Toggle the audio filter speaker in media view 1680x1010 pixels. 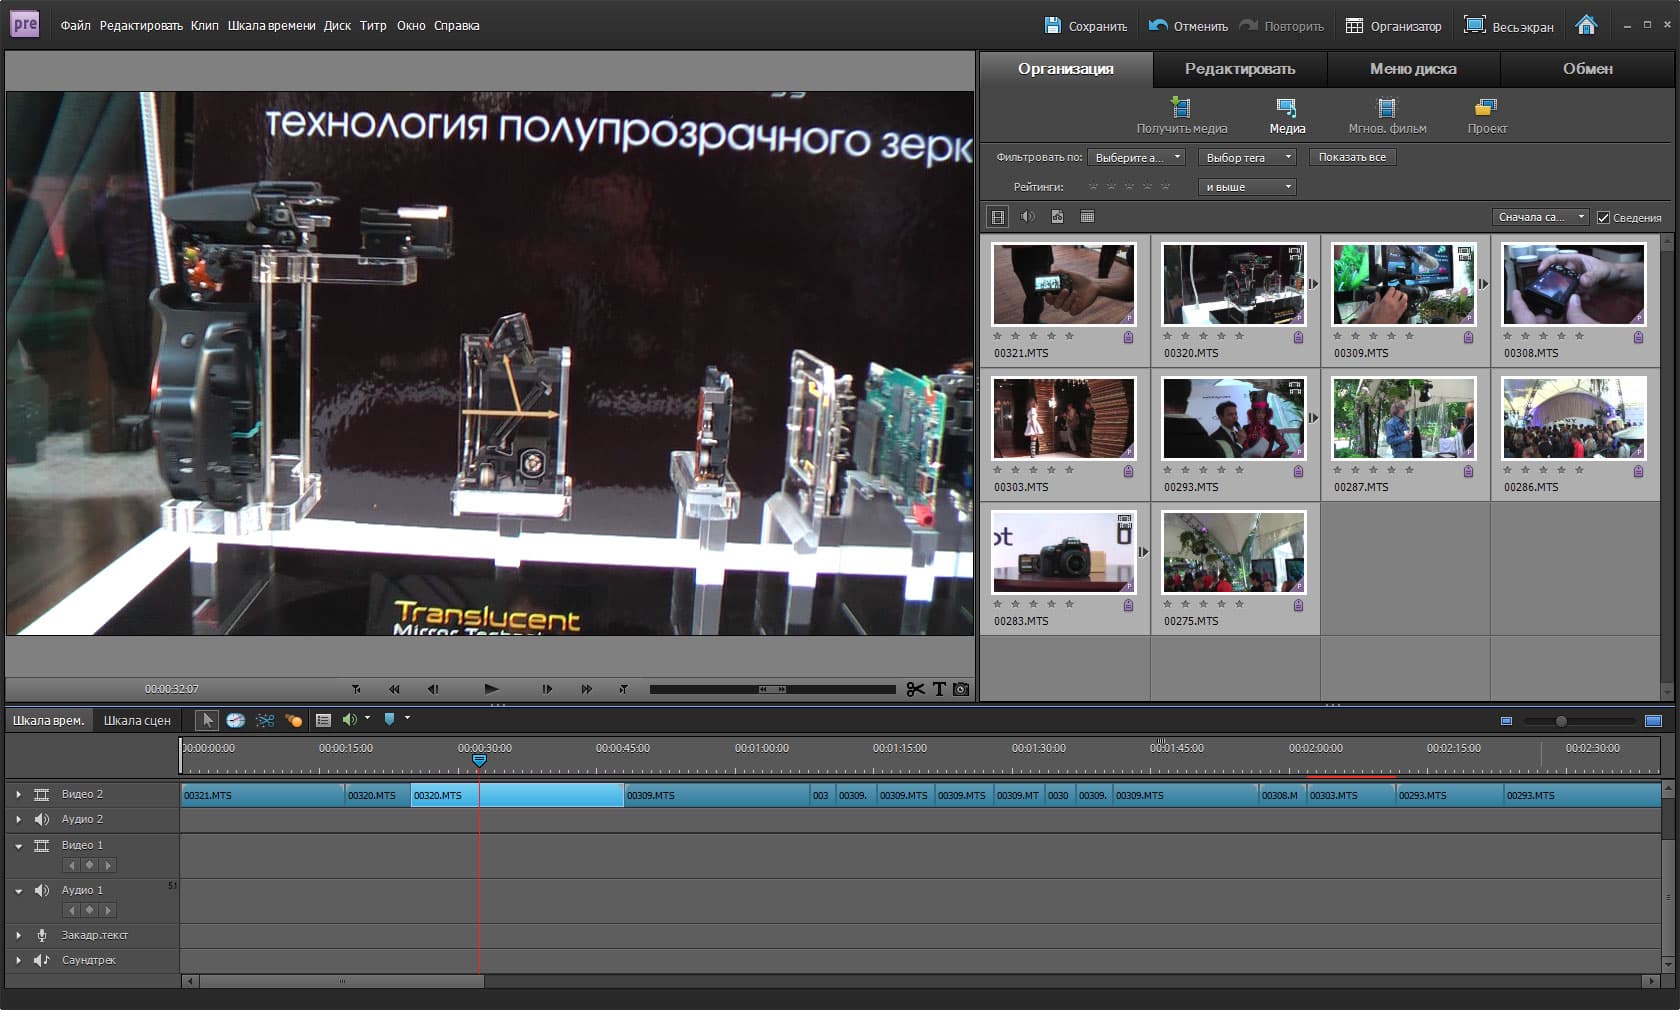1027,217
